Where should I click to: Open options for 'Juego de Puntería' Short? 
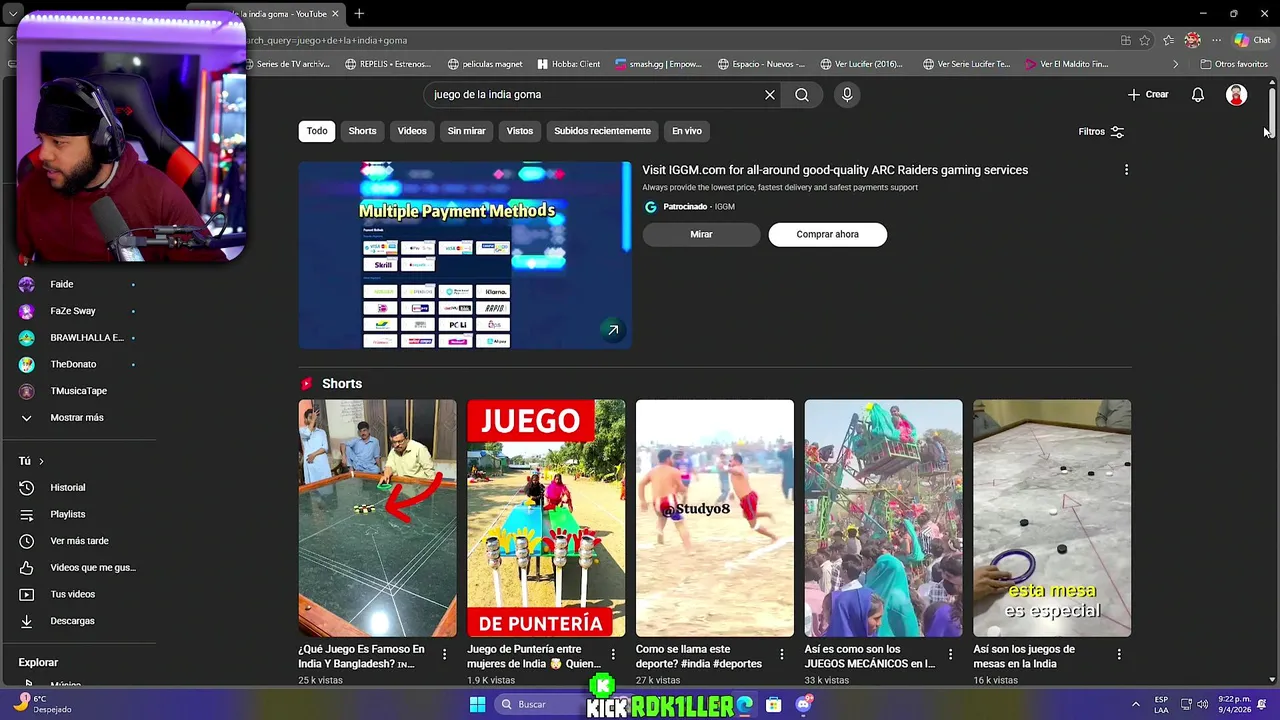point(613,654)
